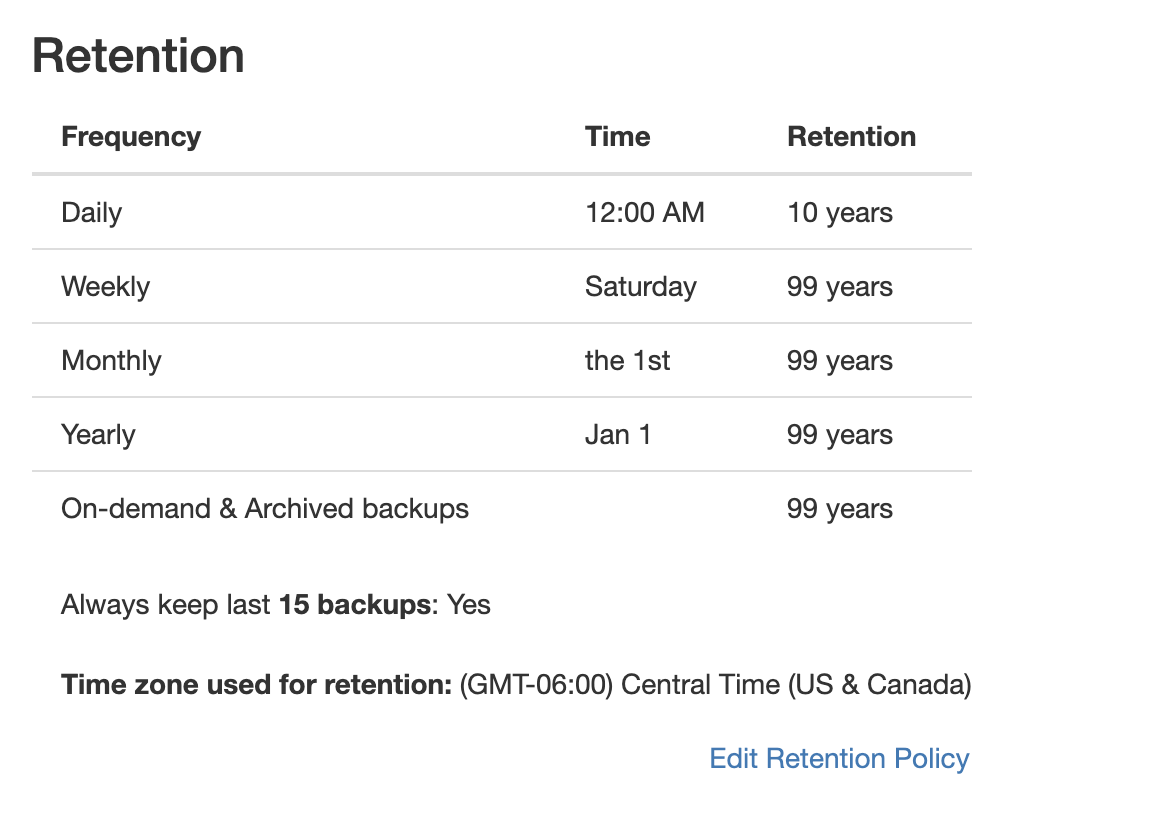Screen dimensions: 1154x838
Task: Select the Weekly frequency row
Action: (106, 286)
